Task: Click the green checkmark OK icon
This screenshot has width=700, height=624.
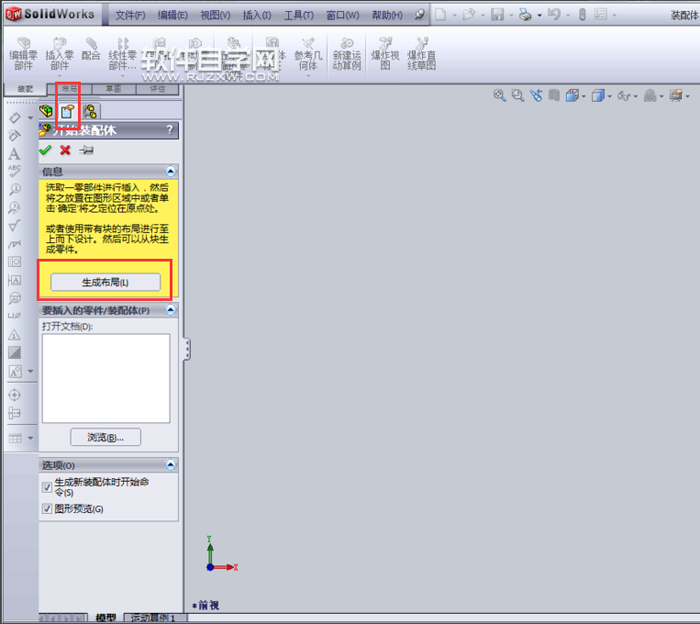Action: click(x=45, y=150)
